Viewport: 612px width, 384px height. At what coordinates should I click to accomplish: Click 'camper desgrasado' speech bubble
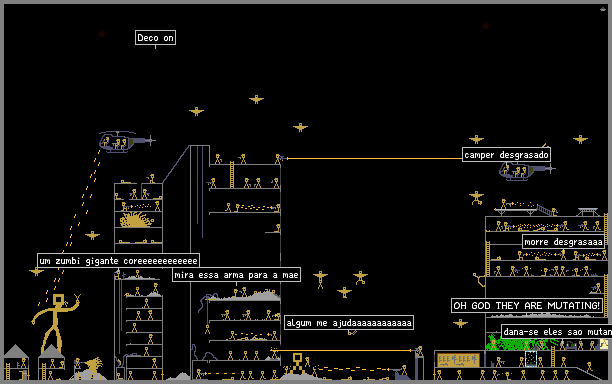click(x=506, y=155)
